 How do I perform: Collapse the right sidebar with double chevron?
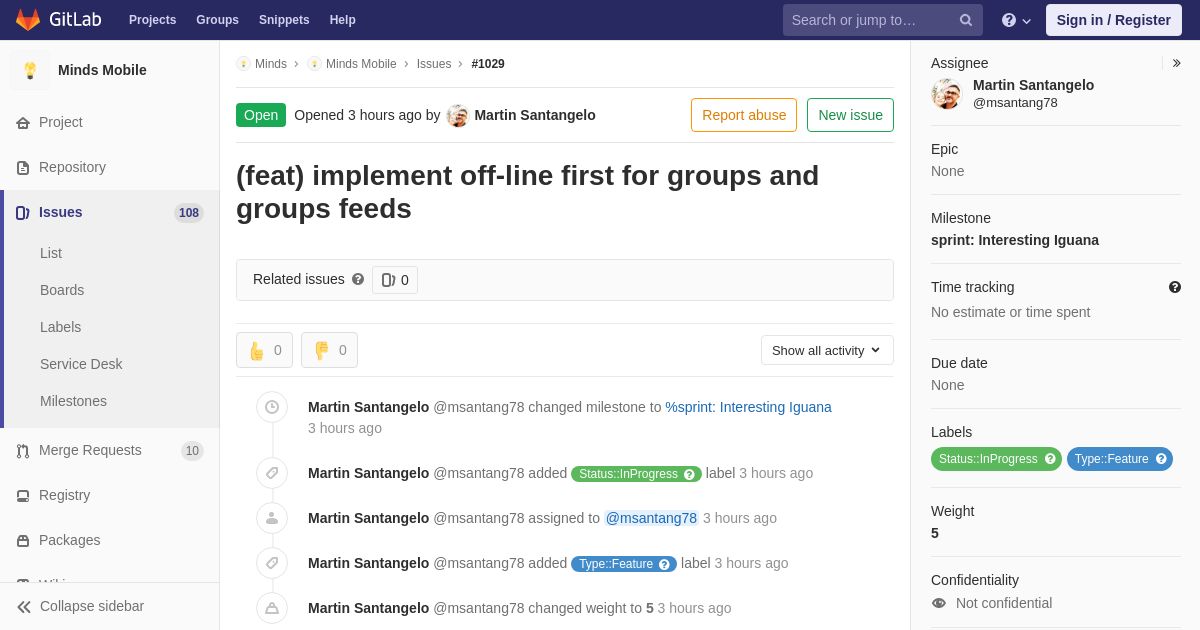click(x=1176, y=63)
